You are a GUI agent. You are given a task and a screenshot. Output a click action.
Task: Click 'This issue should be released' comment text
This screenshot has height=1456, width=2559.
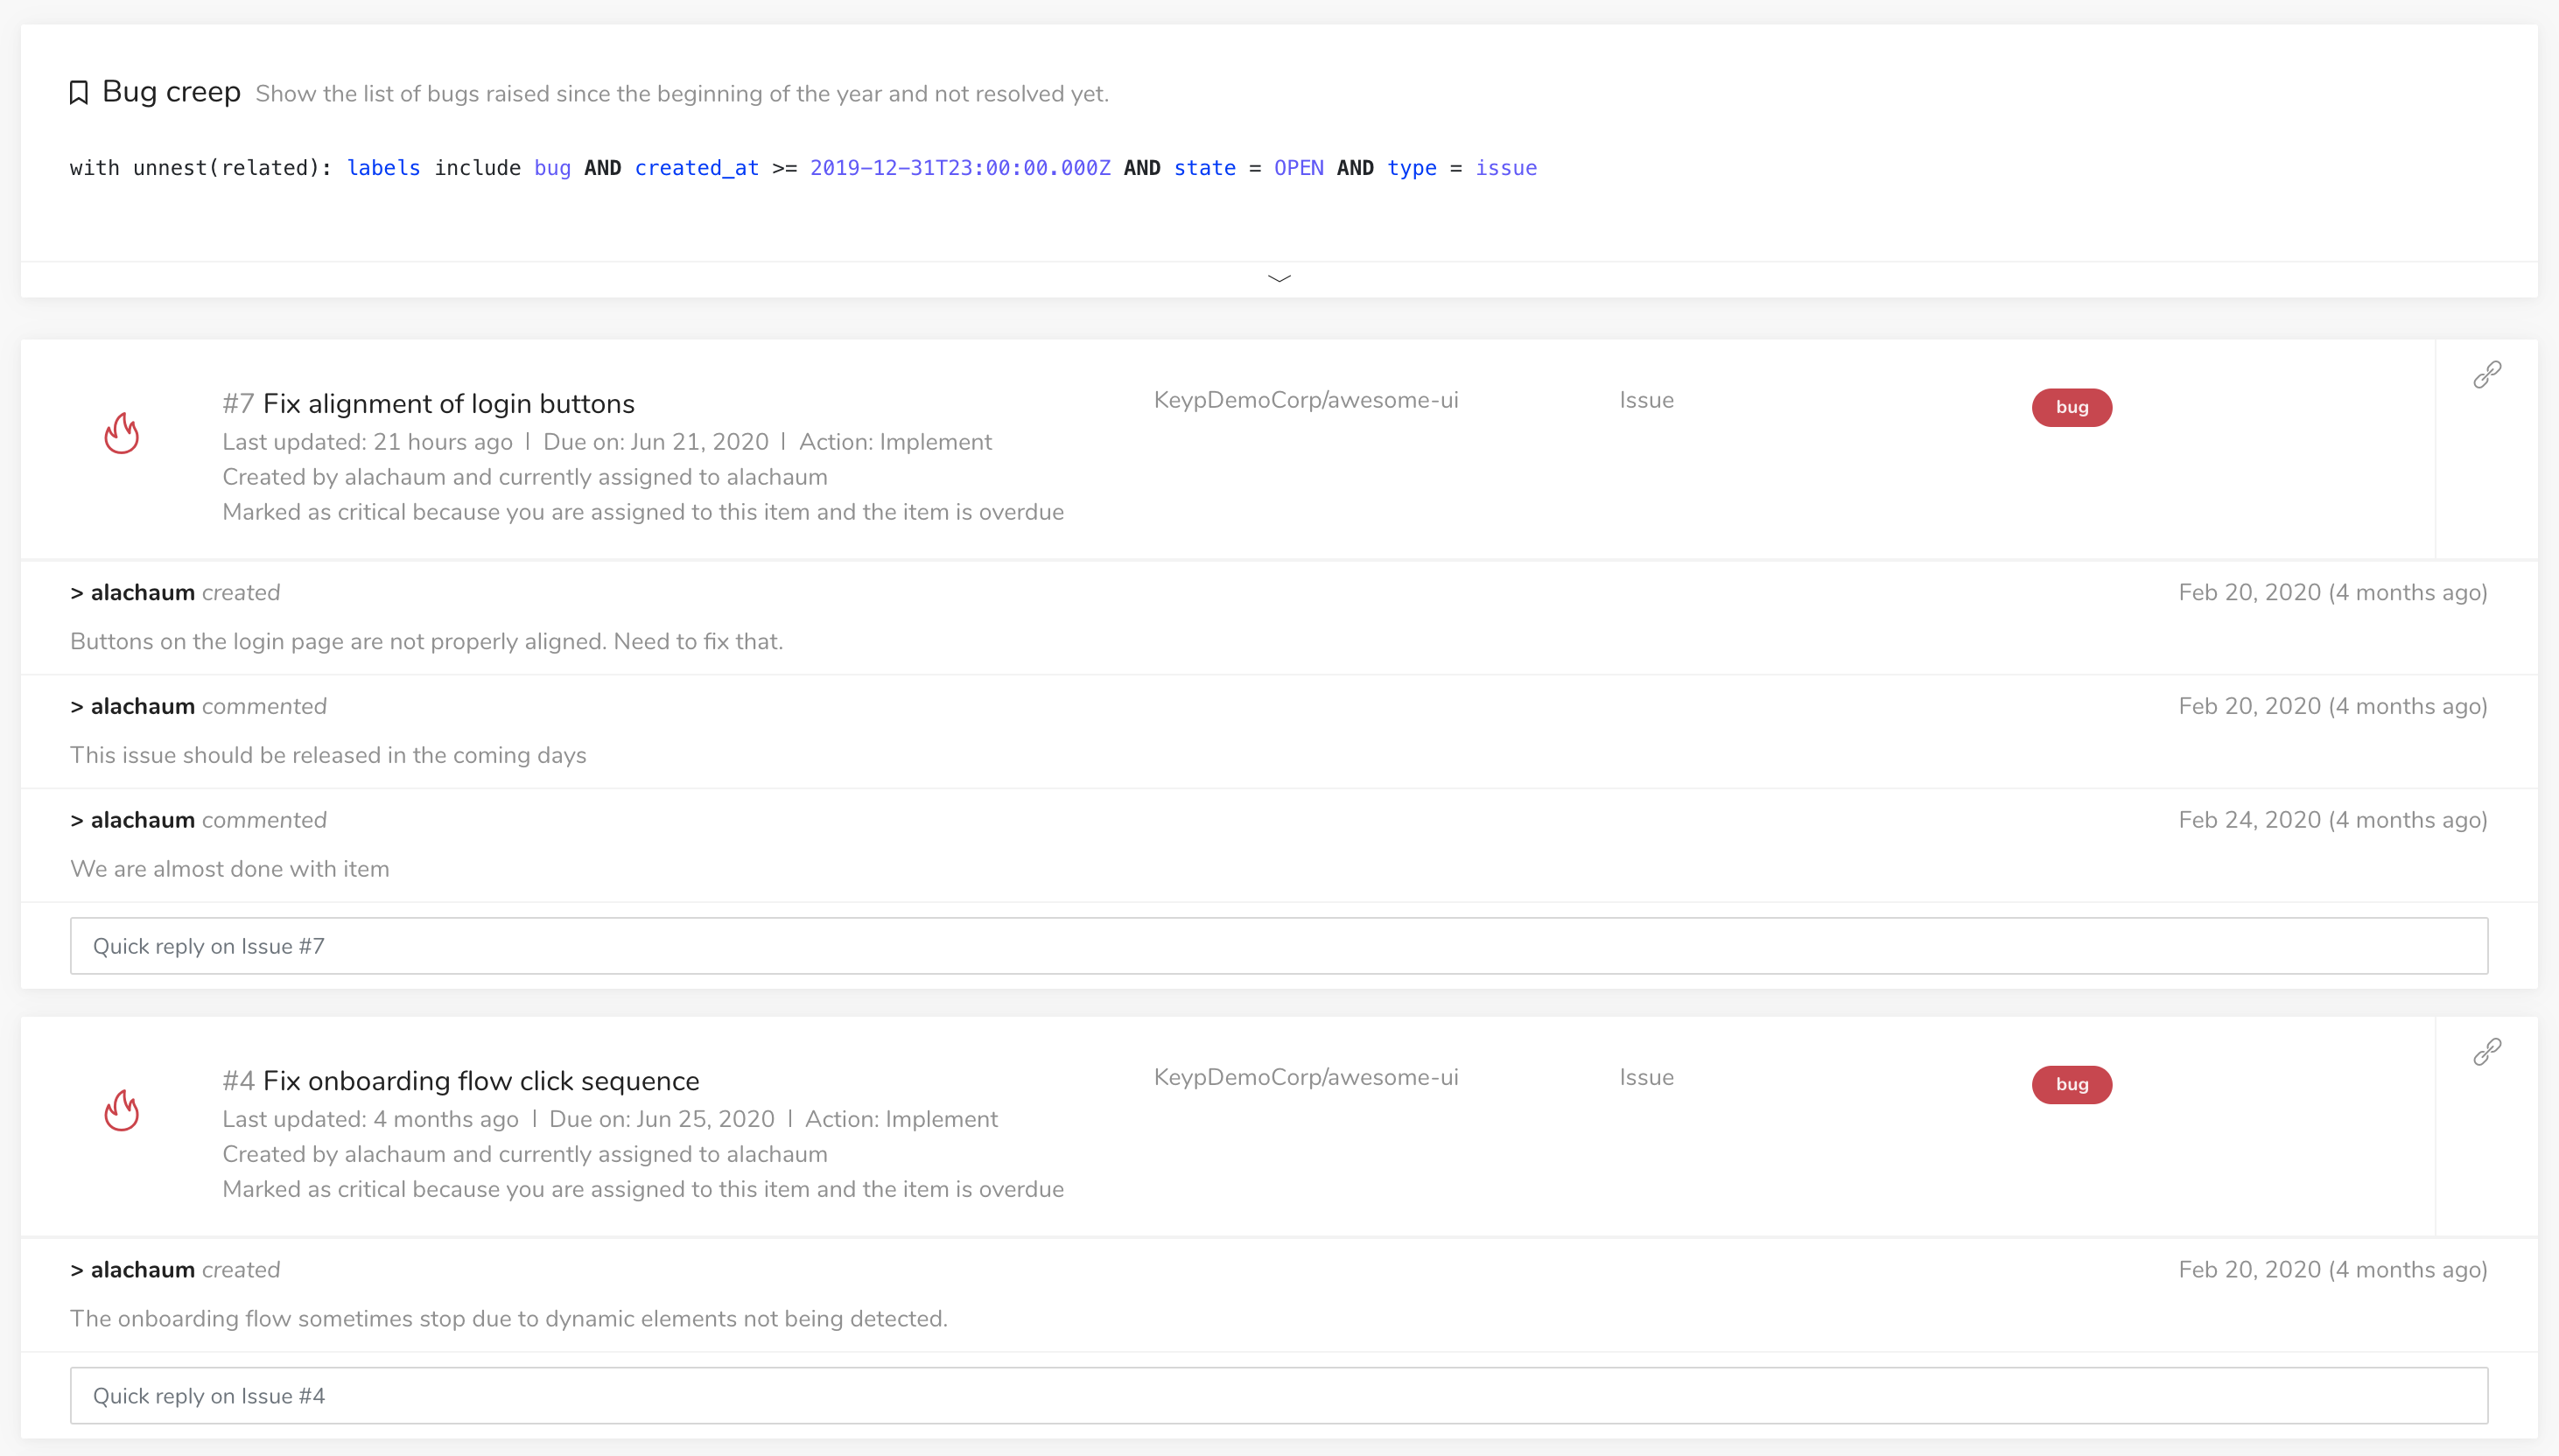[328, 756]
